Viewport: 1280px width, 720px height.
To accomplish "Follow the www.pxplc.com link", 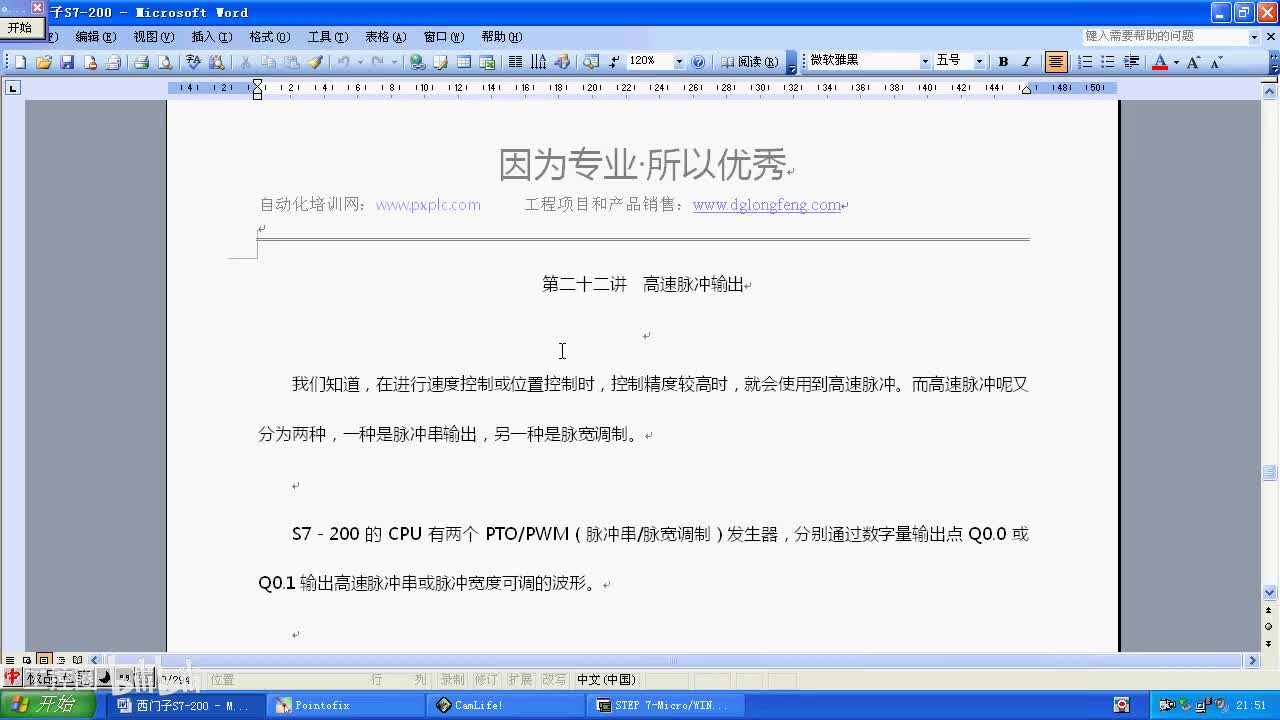I will pyautogui.click(x=428, y=205).
